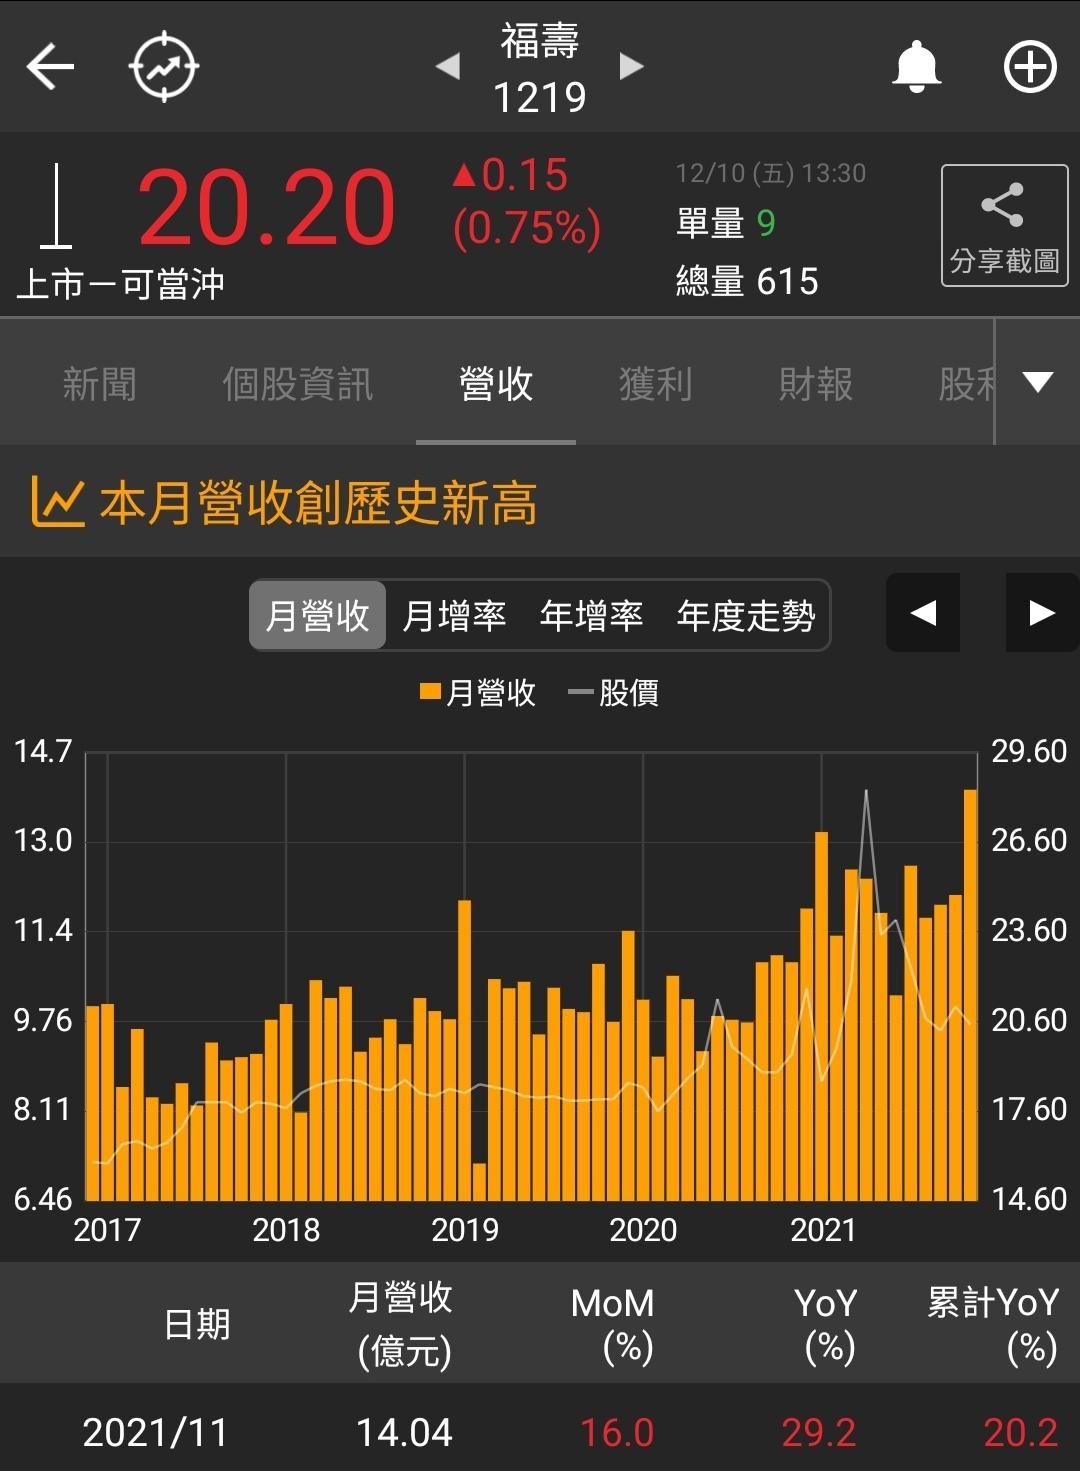Switch chart to 年增率

[x=591, y=615]
